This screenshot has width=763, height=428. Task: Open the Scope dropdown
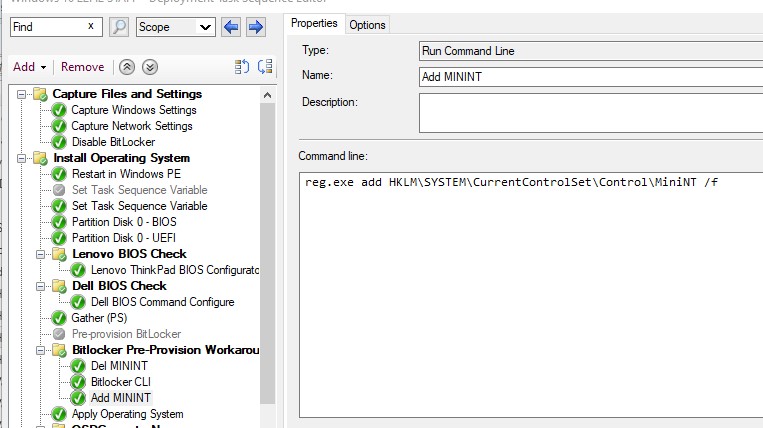175,27
